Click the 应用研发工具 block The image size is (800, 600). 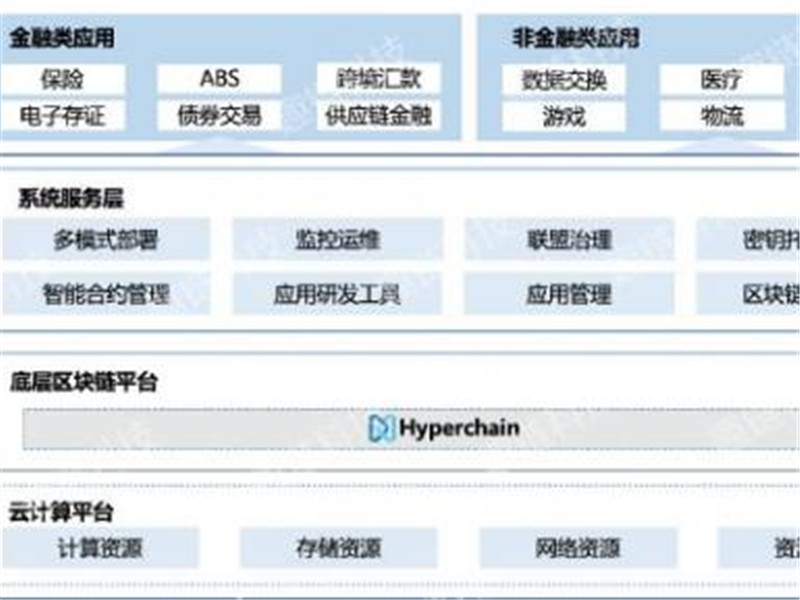(x=338, y=294)
